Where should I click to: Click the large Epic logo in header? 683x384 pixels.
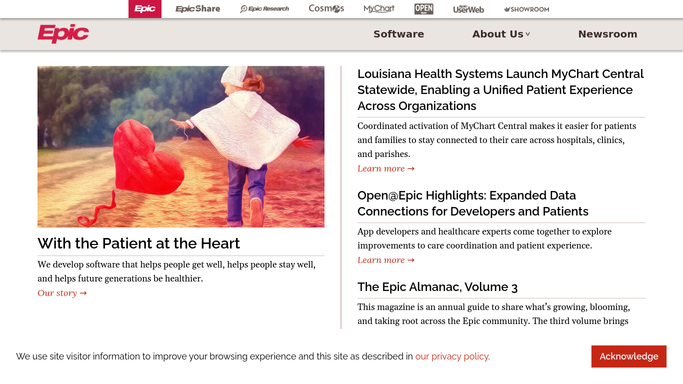point(63,34)
